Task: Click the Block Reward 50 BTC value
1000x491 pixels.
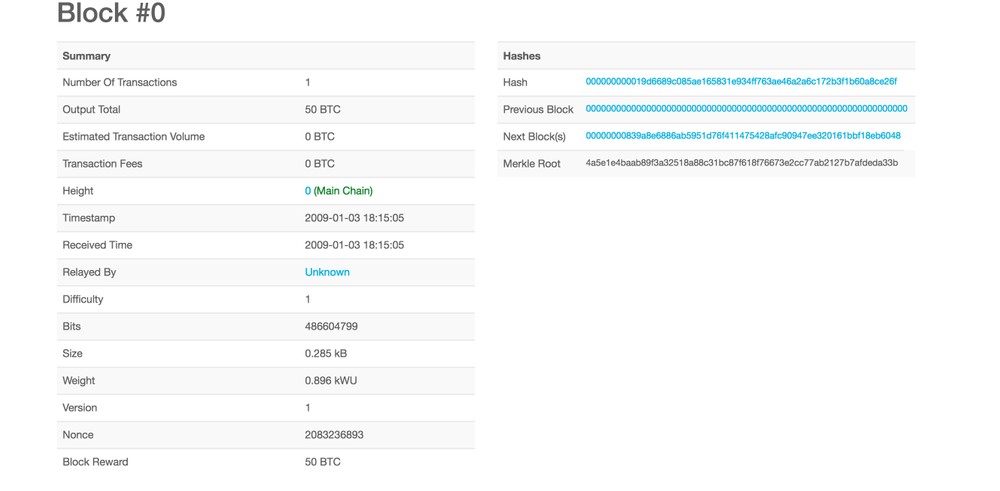Action: click(323, 462)
